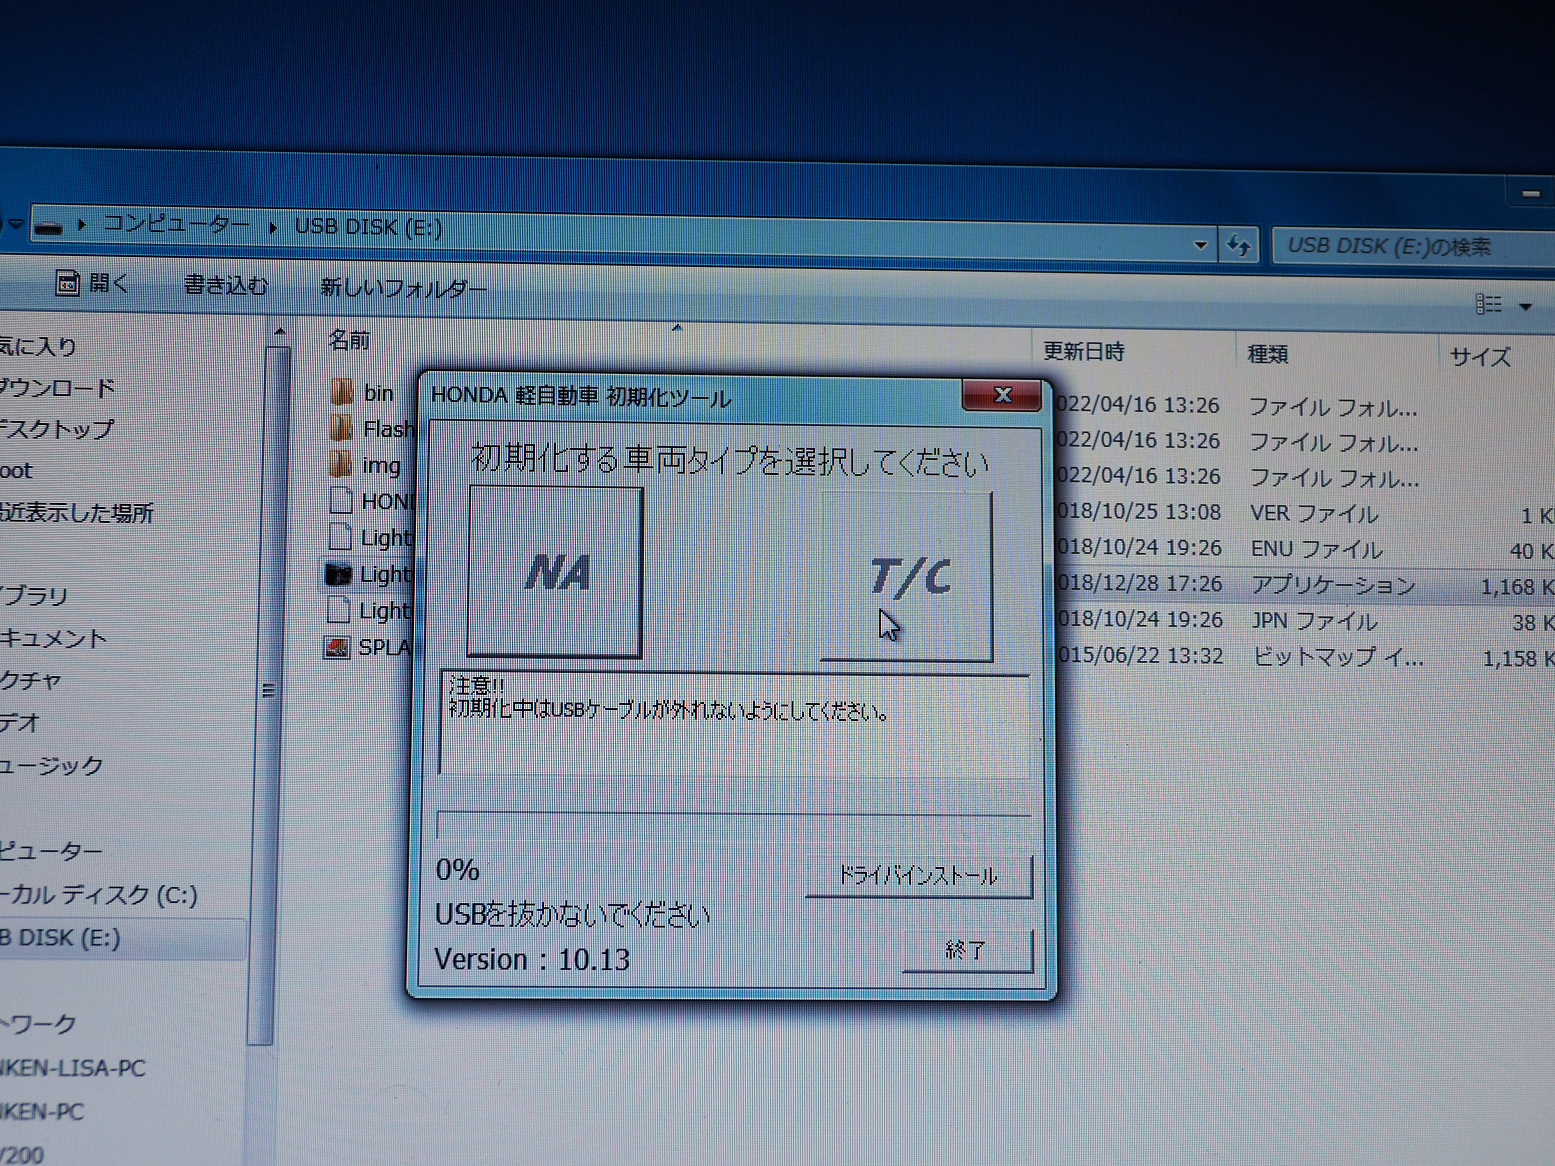Click the アプリケーション type cell

[1333, 585]
